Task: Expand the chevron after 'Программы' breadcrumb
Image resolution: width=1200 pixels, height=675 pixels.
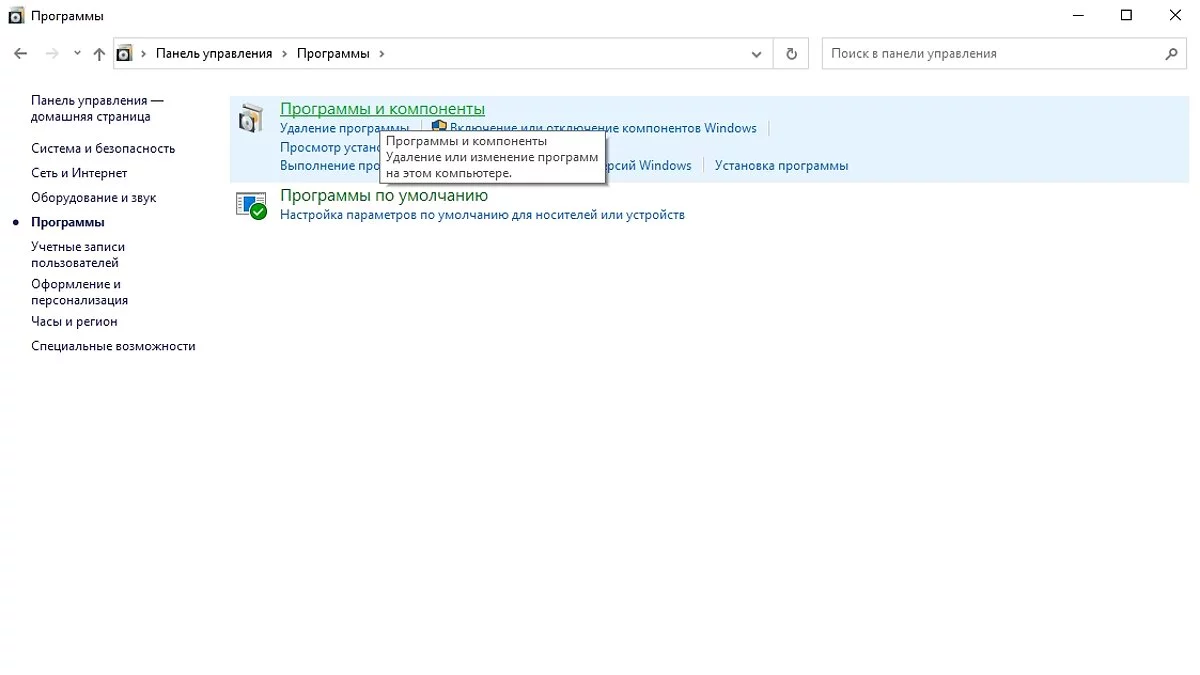Action: [x=382, y=54]
